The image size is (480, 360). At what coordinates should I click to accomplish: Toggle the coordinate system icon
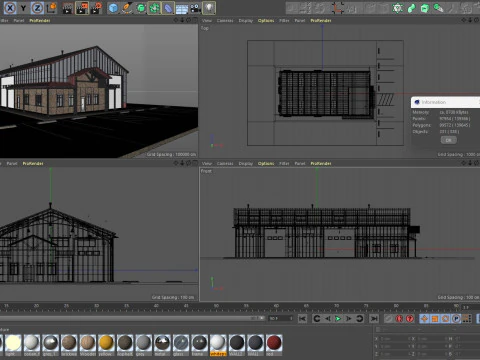click(x=52, y=8)
